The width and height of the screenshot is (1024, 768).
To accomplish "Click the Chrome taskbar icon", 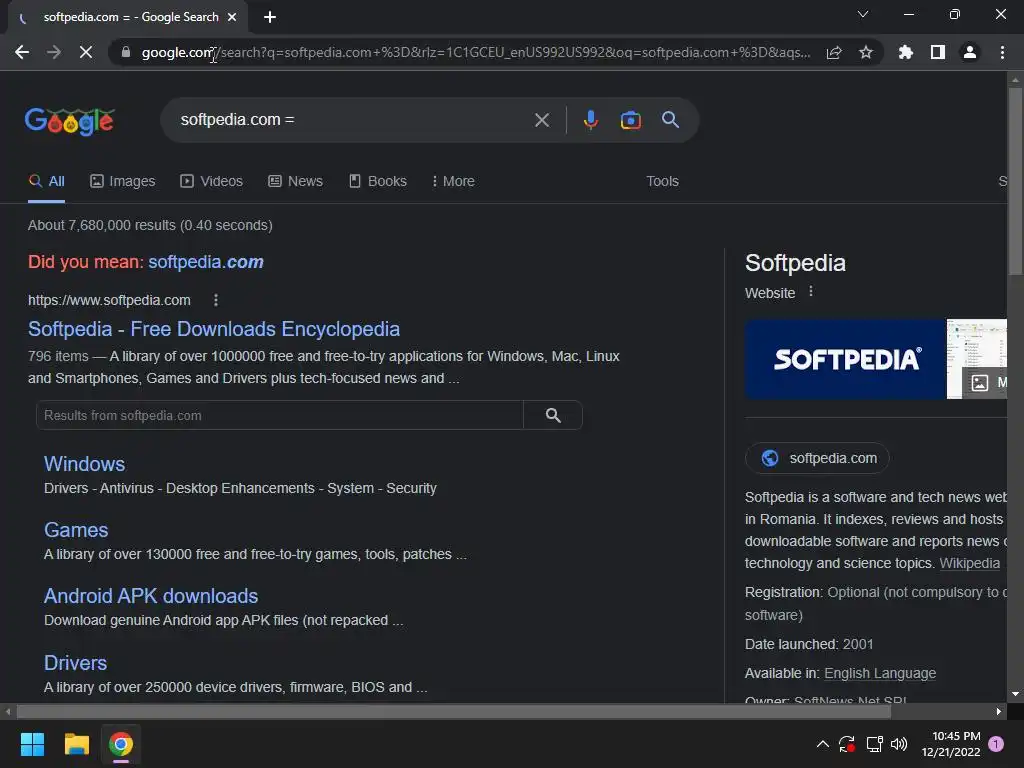I will [120, 744].
